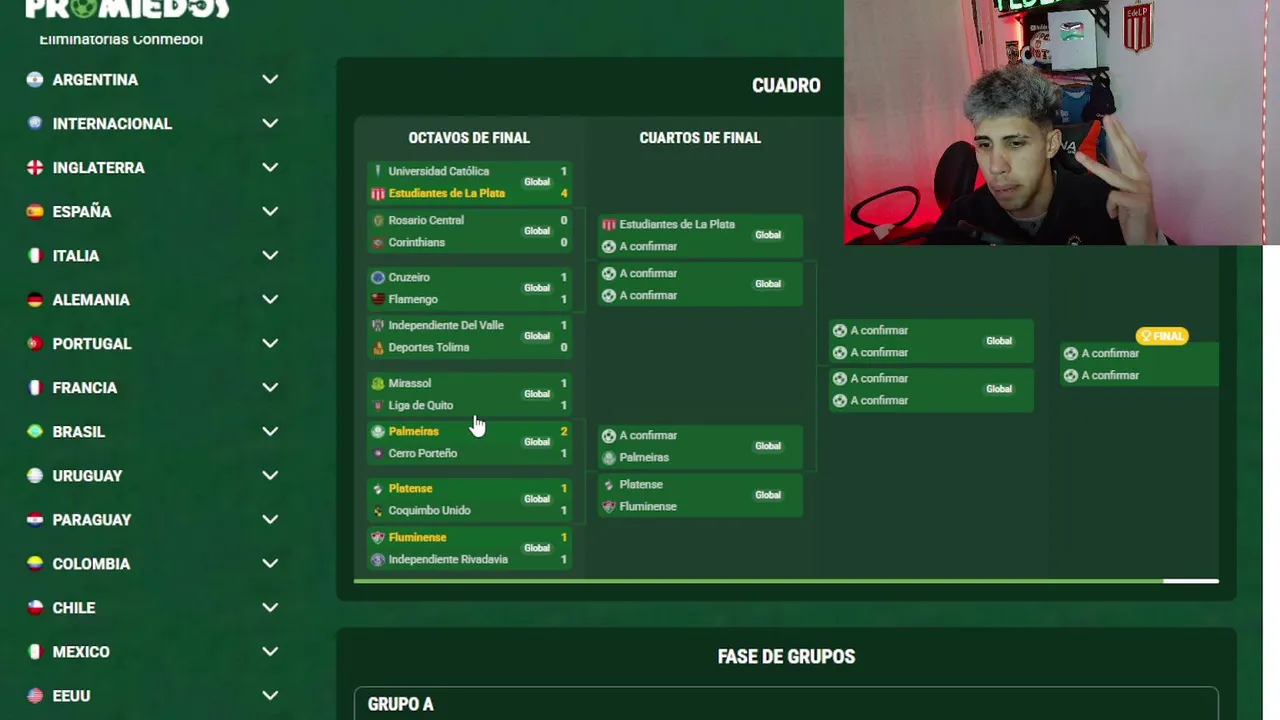Click the Paraguay flag icon
The height and width of the screenshot is (720, 1280).
[x=35, y=520]
